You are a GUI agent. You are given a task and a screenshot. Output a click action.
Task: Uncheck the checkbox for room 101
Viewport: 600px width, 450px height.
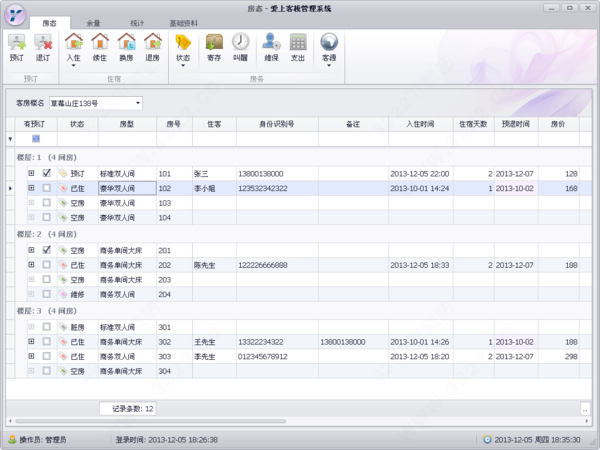[x=46, y=173]
